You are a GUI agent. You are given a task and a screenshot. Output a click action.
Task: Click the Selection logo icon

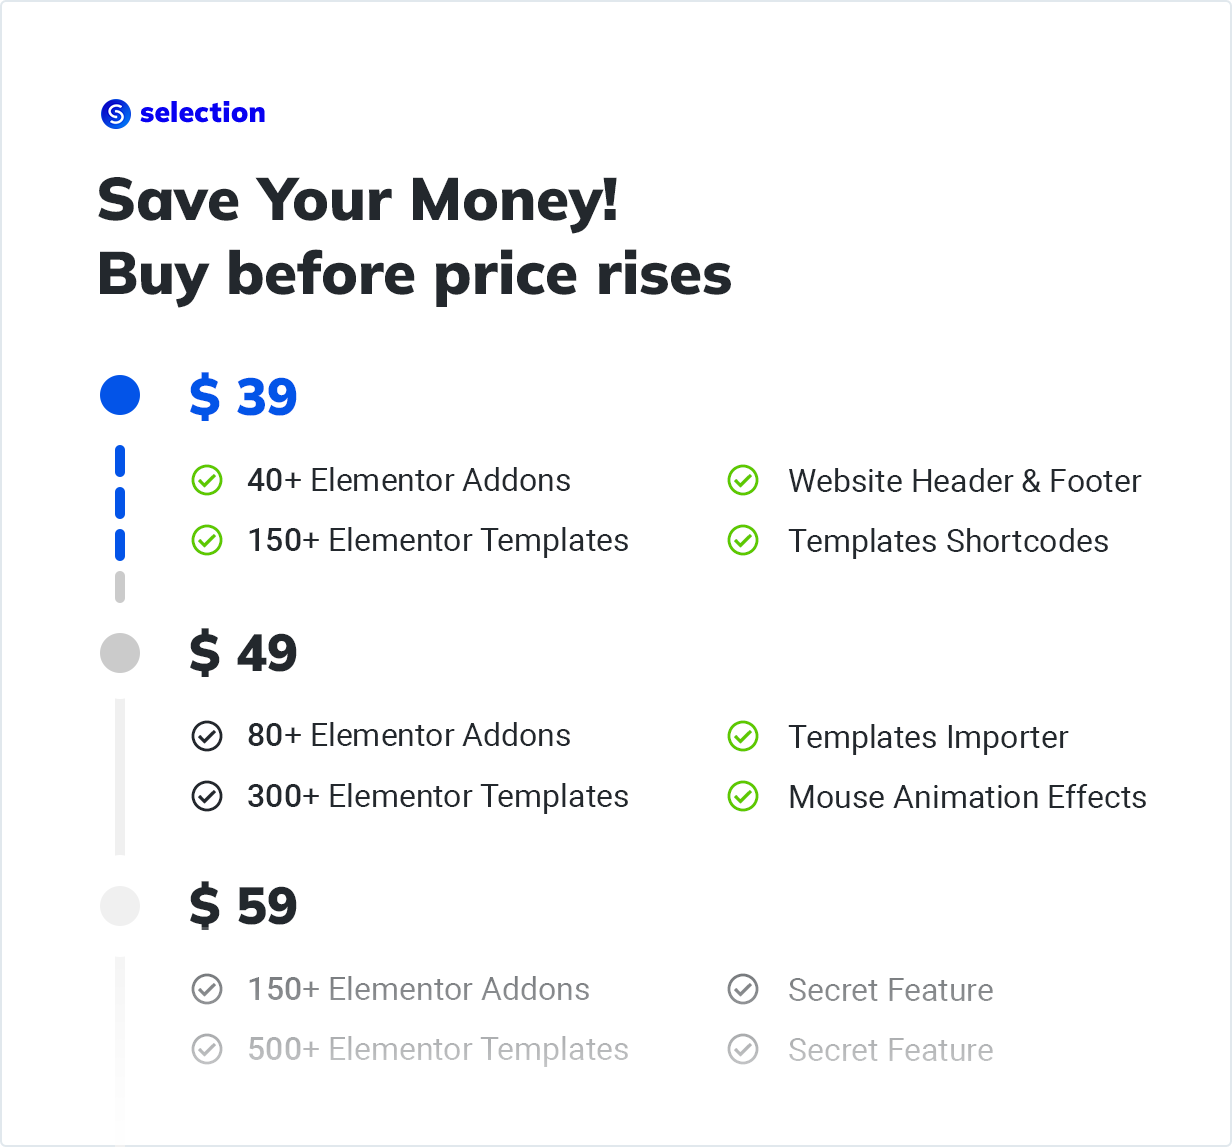coord(116,114)
